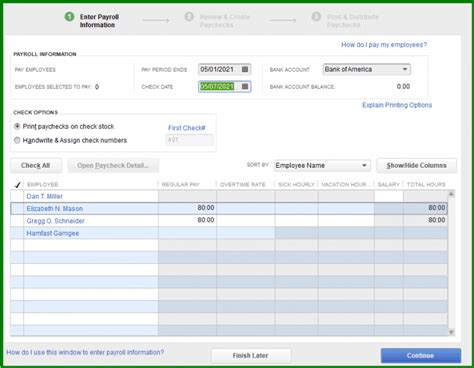Click Regular Pay cell for Elizabeth N. Mason

pos(187,208)
